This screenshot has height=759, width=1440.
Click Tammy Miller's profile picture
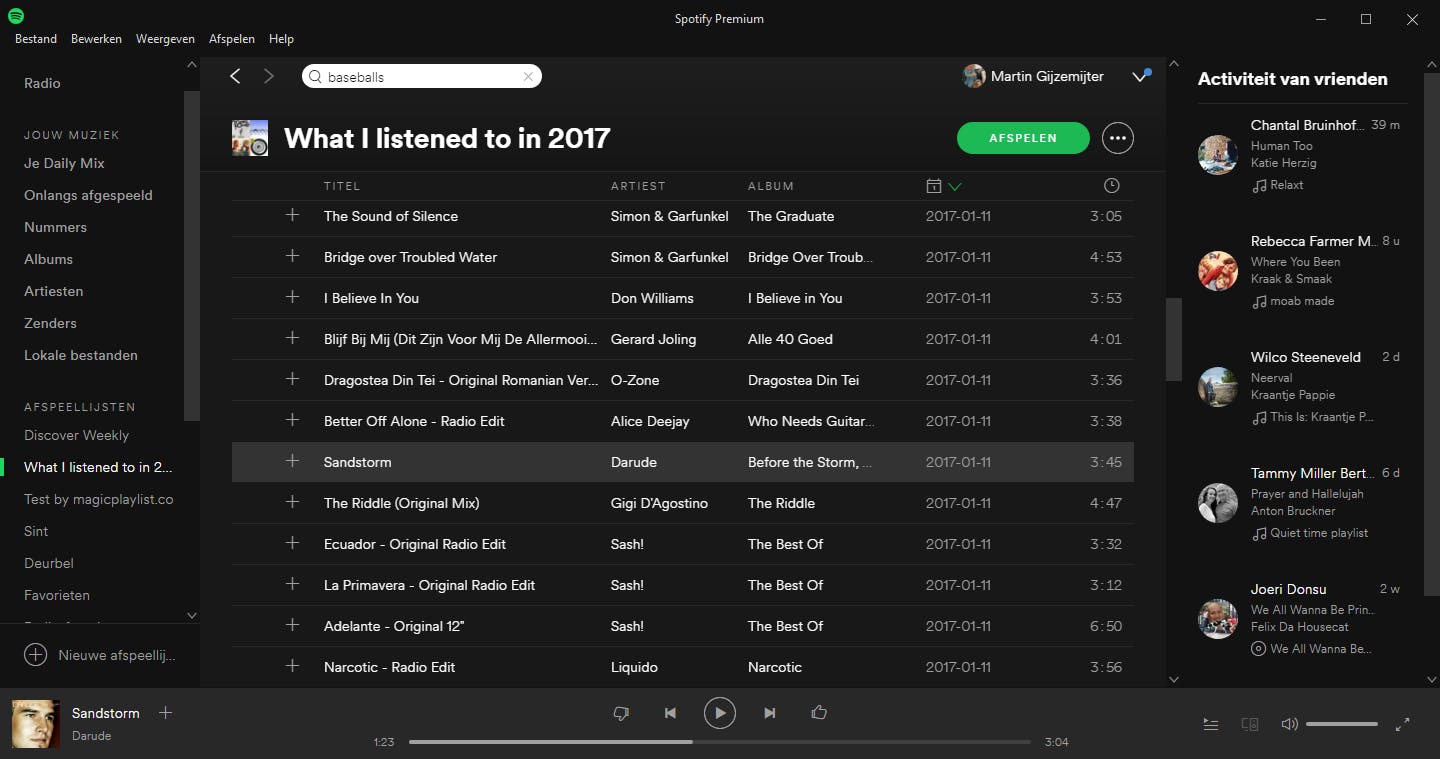1218,503
